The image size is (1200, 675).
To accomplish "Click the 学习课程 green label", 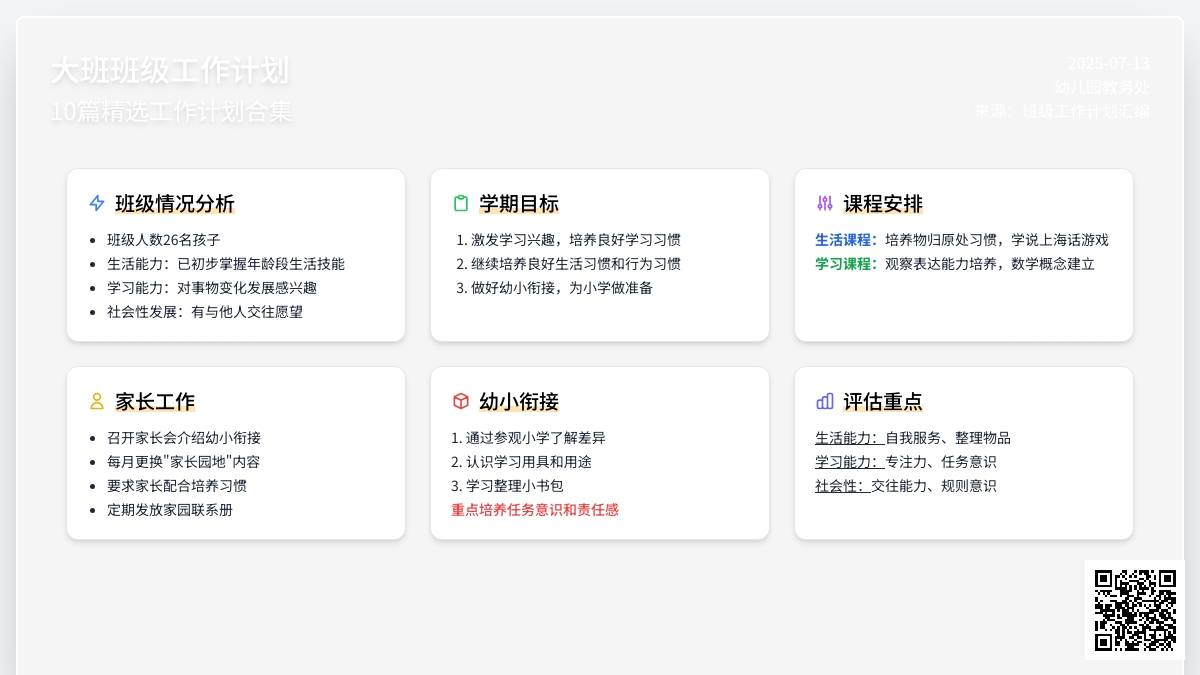I will [846, 264].
